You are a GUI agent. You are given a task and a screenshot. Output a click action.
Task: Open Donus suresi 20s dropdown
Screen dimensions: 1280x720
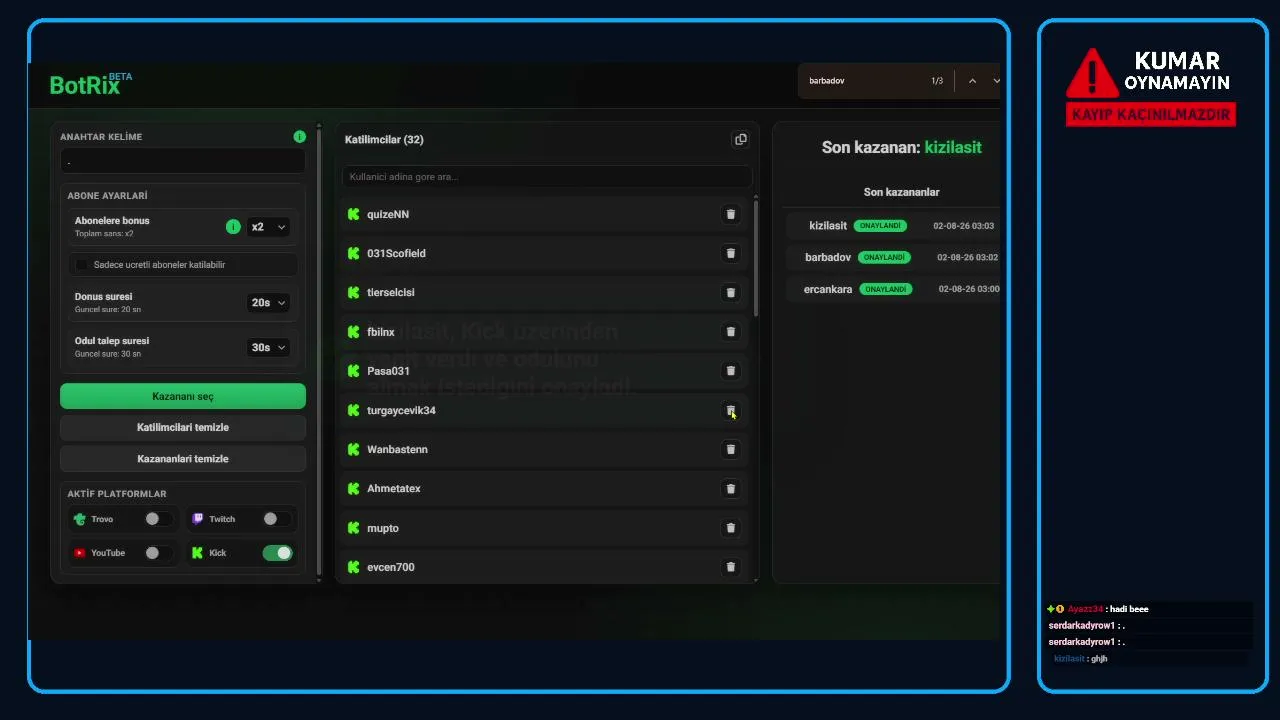tap(268, 302)
